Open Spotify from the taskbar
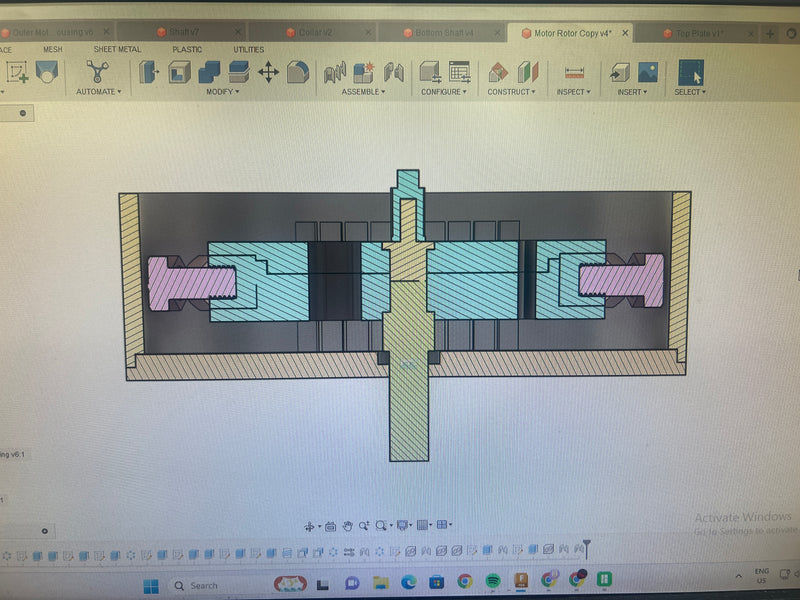The height and width of the screenshot is (600, 800). [x=493, y=581]
